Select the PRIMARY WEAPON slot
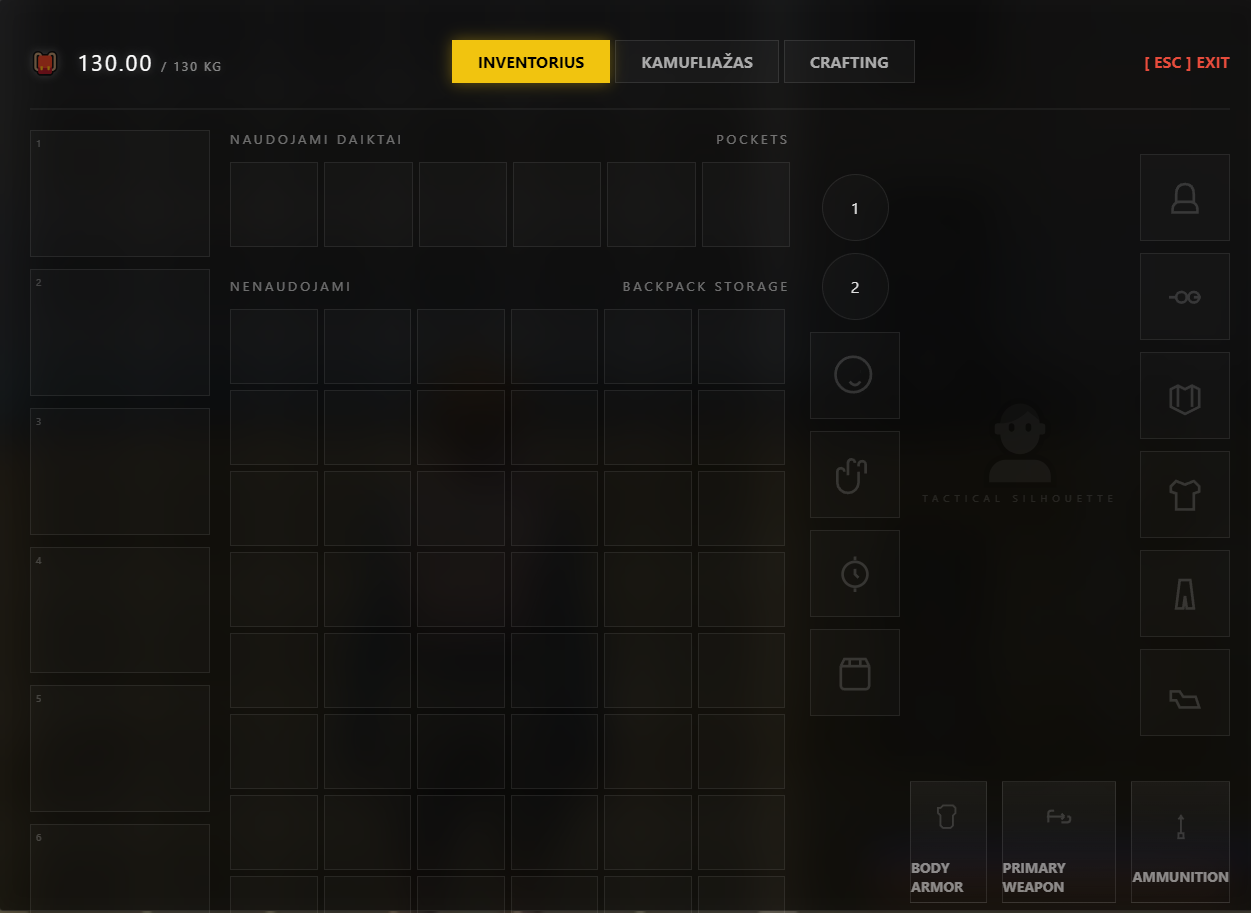 (1059, 842)
